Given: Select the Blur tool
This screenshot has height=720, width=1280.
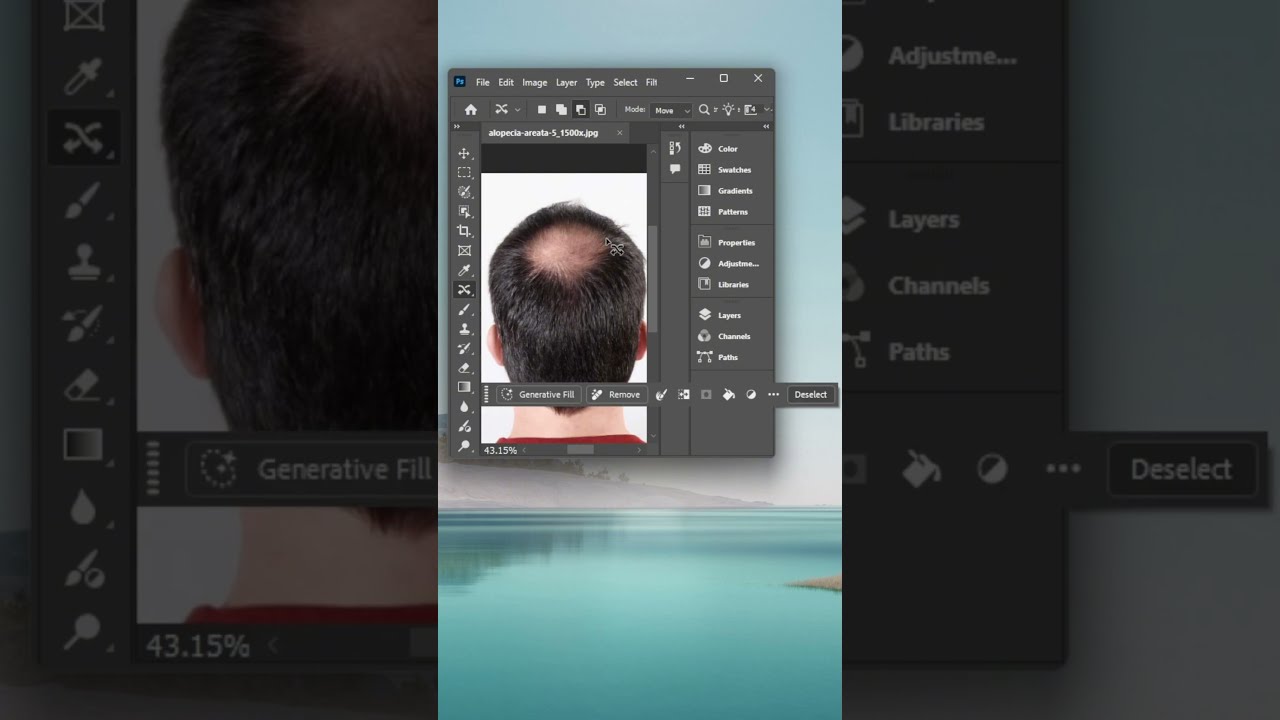Looking at the screenshot, I should [464, 407].
